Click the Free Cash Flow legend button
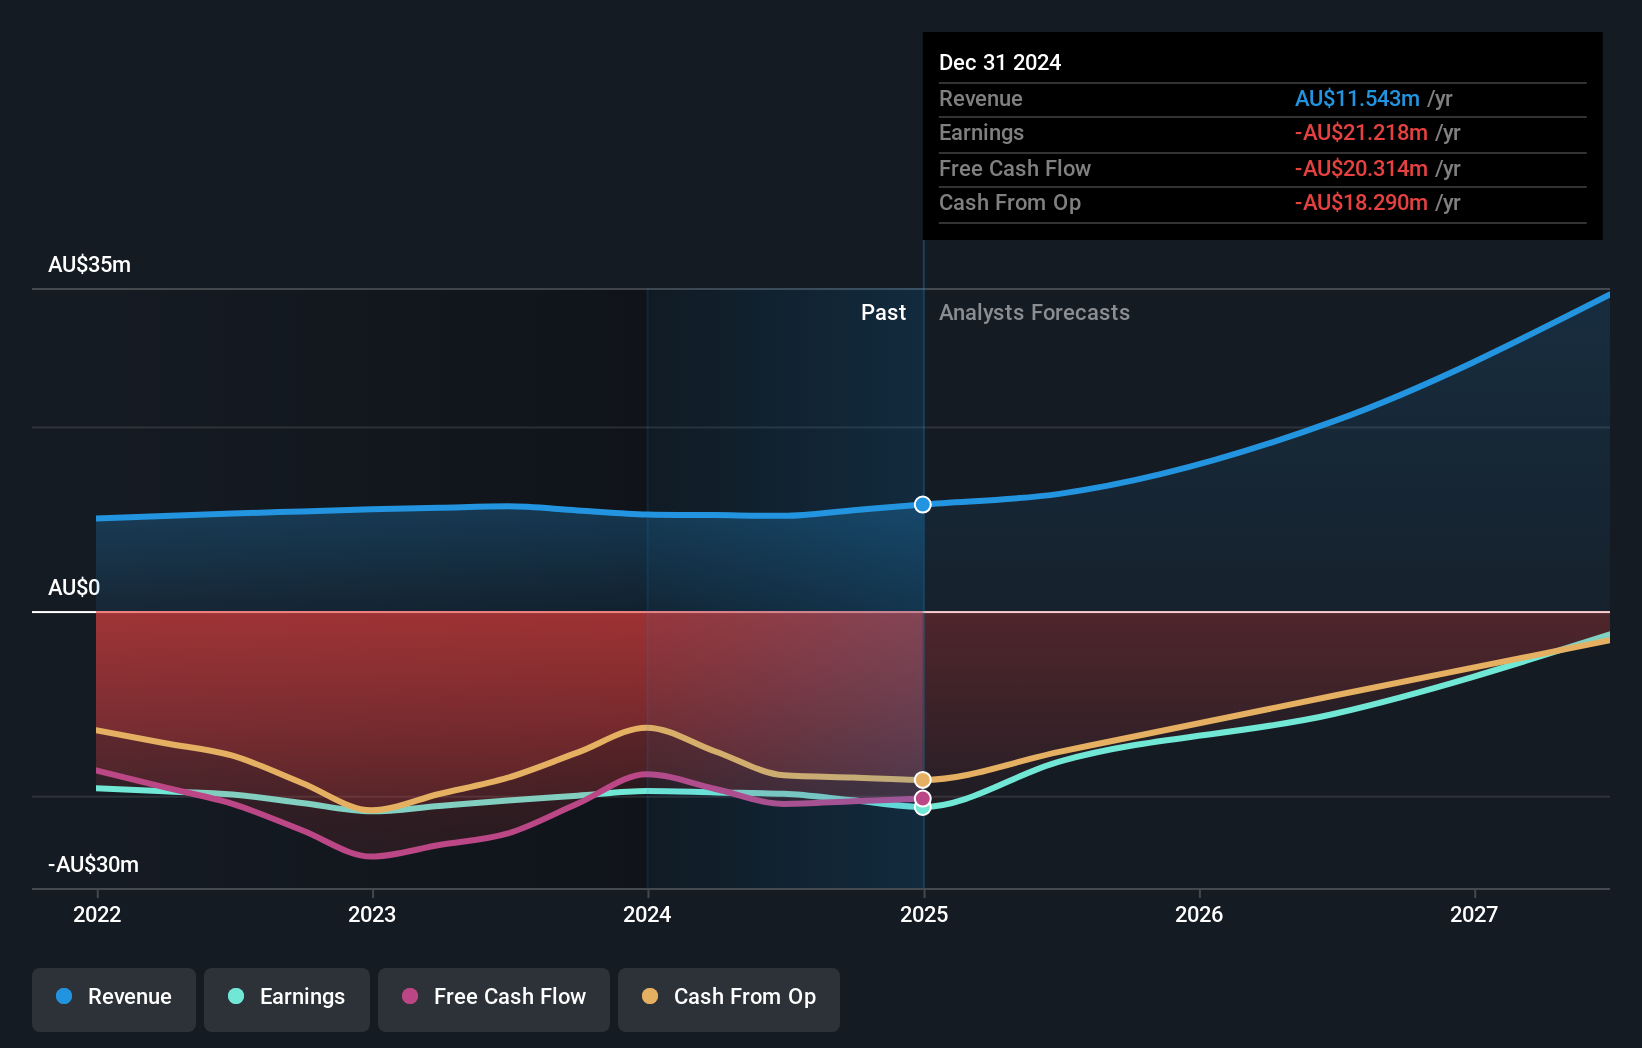This screenshot has height=1048, width=1642. pyautogui.click(x=493, y=997)
